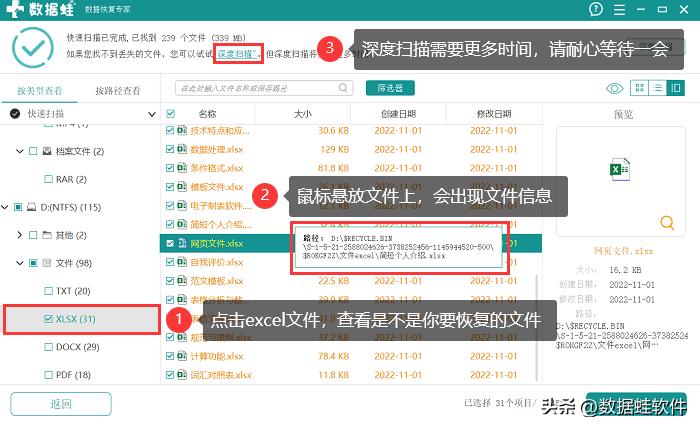Switch to the 按类型查看 tab
700x428 pixels.
[x=40, y=91]
